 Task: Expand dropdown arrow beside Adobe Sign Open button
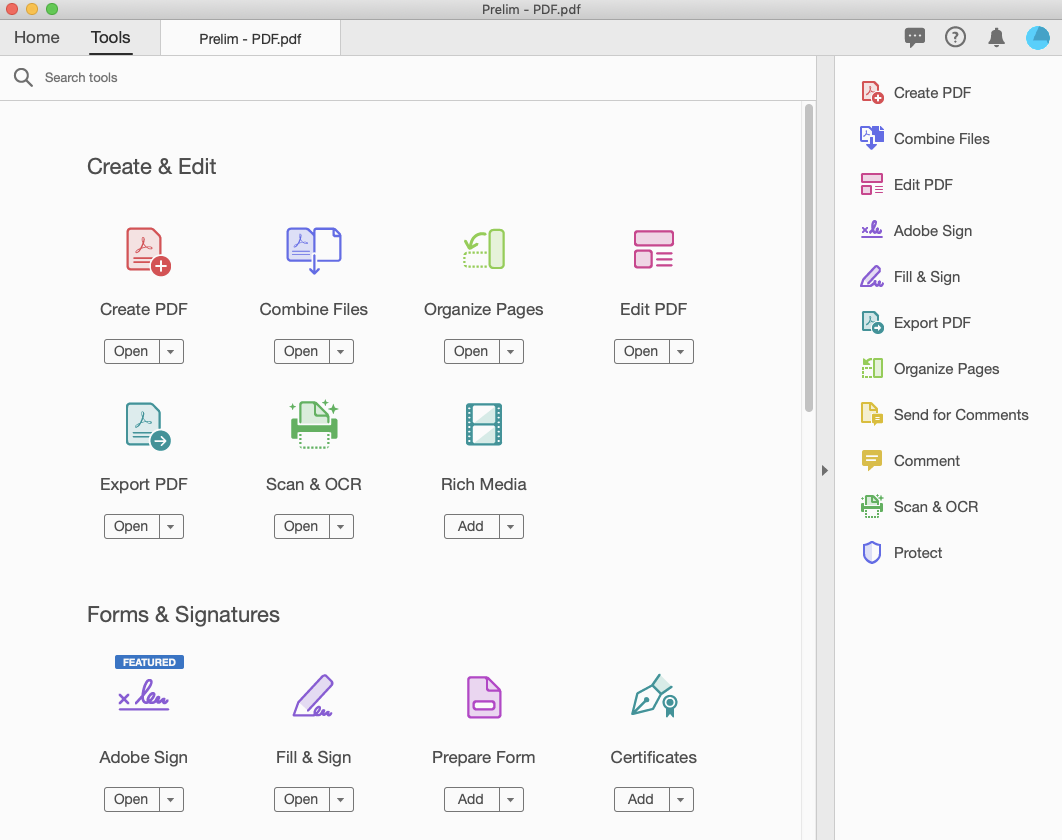171,799
